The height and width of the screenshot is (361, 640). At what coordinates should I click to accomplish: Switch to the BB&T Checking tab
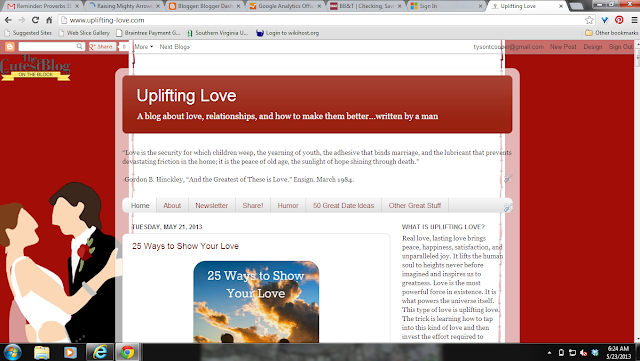366,6
